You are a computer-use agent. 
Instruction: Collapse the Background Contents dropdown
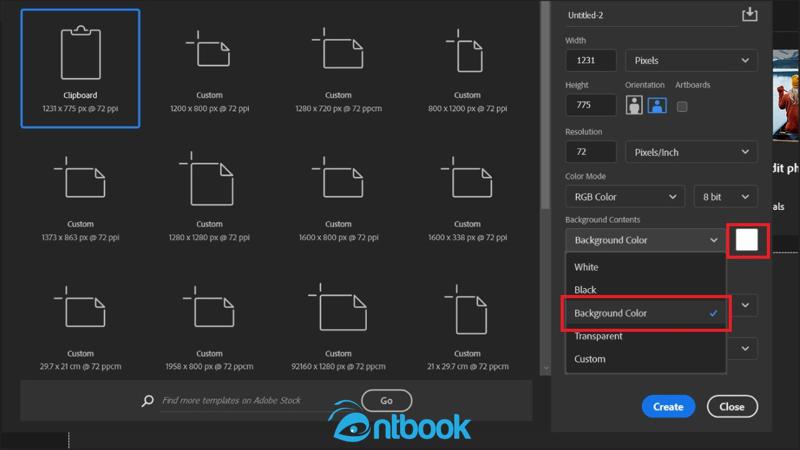(x=645, y=240)
